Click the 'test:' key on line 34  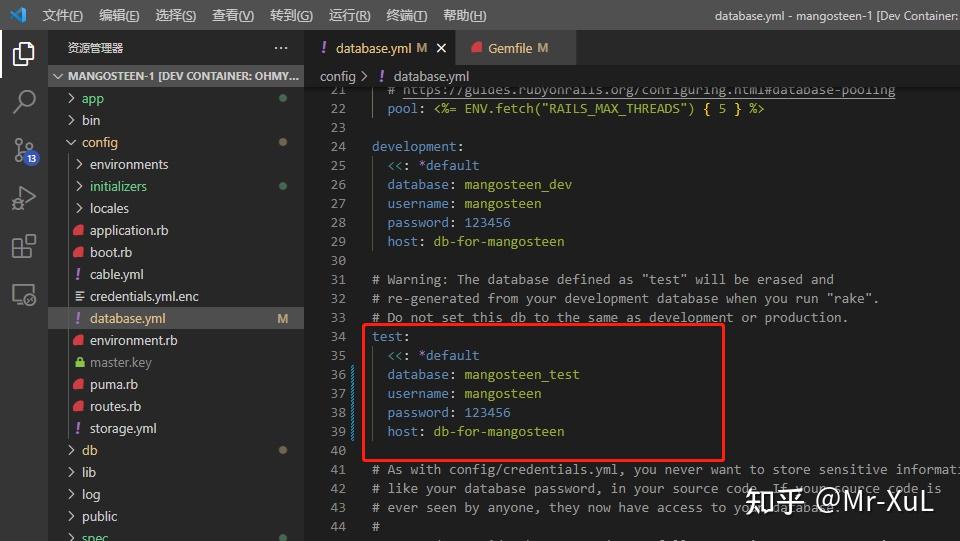point(391,337)
